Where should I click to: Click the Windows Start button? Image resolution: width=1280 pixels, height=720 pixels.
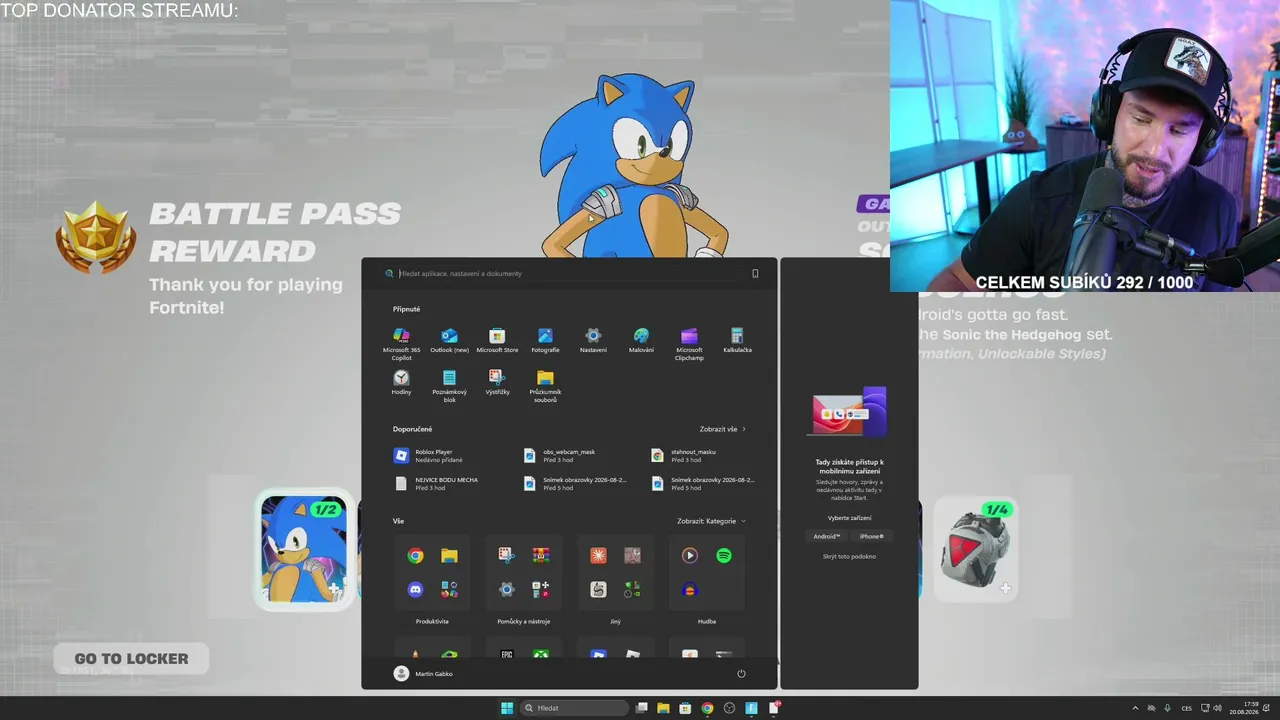[x=507, y=708]
